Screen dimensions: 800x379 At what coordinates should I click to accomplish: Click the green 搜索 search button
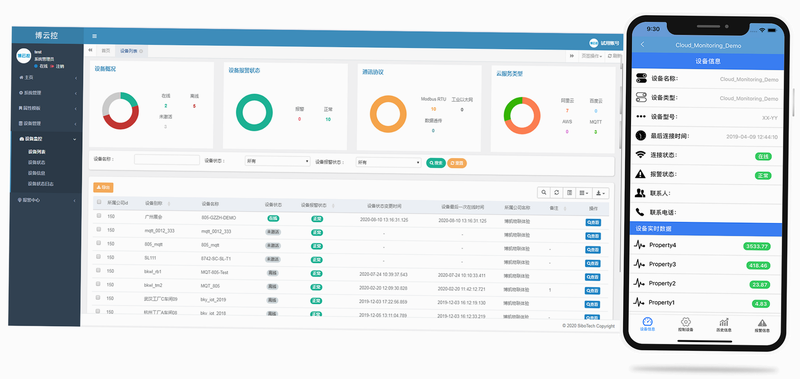click(436, 163)
